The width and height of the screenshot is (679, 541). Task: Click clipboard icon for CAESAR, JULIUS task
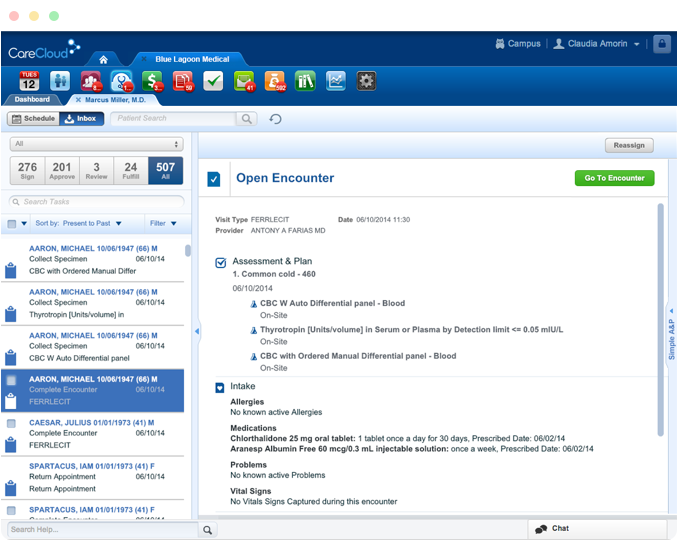(10, 445)
